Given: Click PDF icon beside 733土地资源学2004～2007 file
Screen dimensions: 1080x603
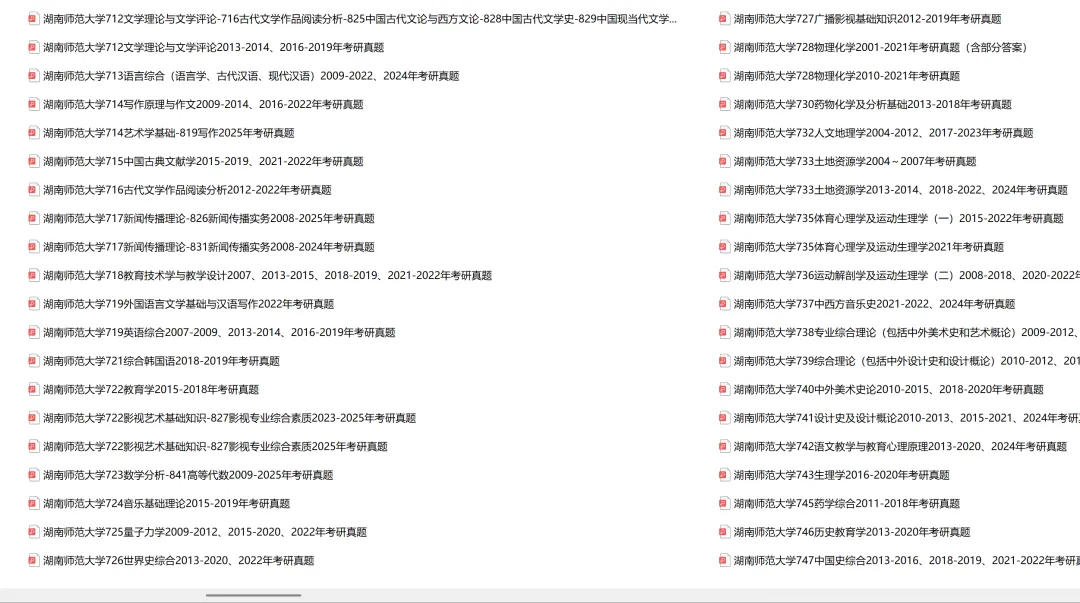Looking at the screenshot, I should tap(724, 161).
